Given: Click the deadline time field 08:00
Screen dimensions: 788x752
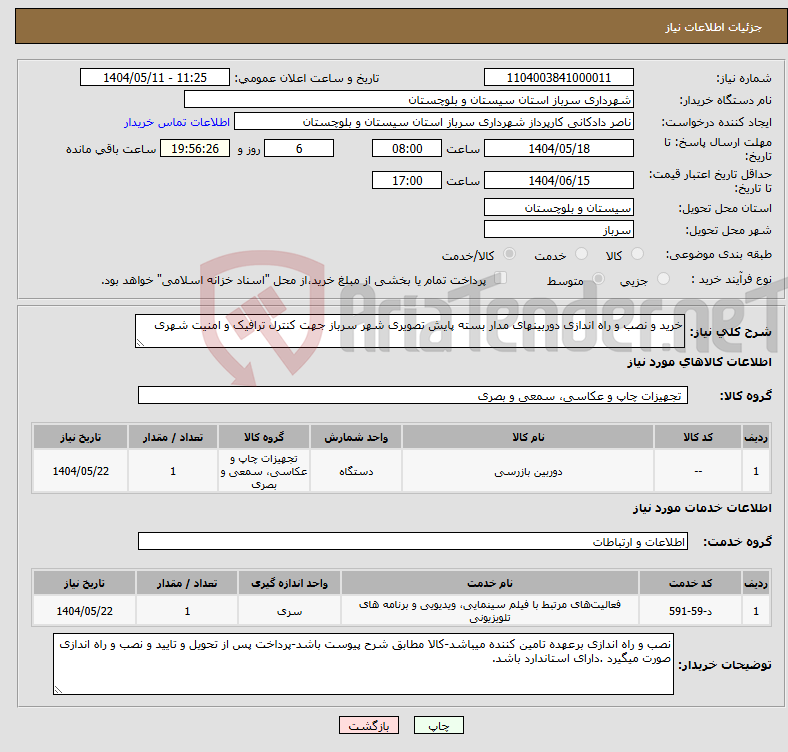Looking at the screenshot, I should (x=407, y=148).
